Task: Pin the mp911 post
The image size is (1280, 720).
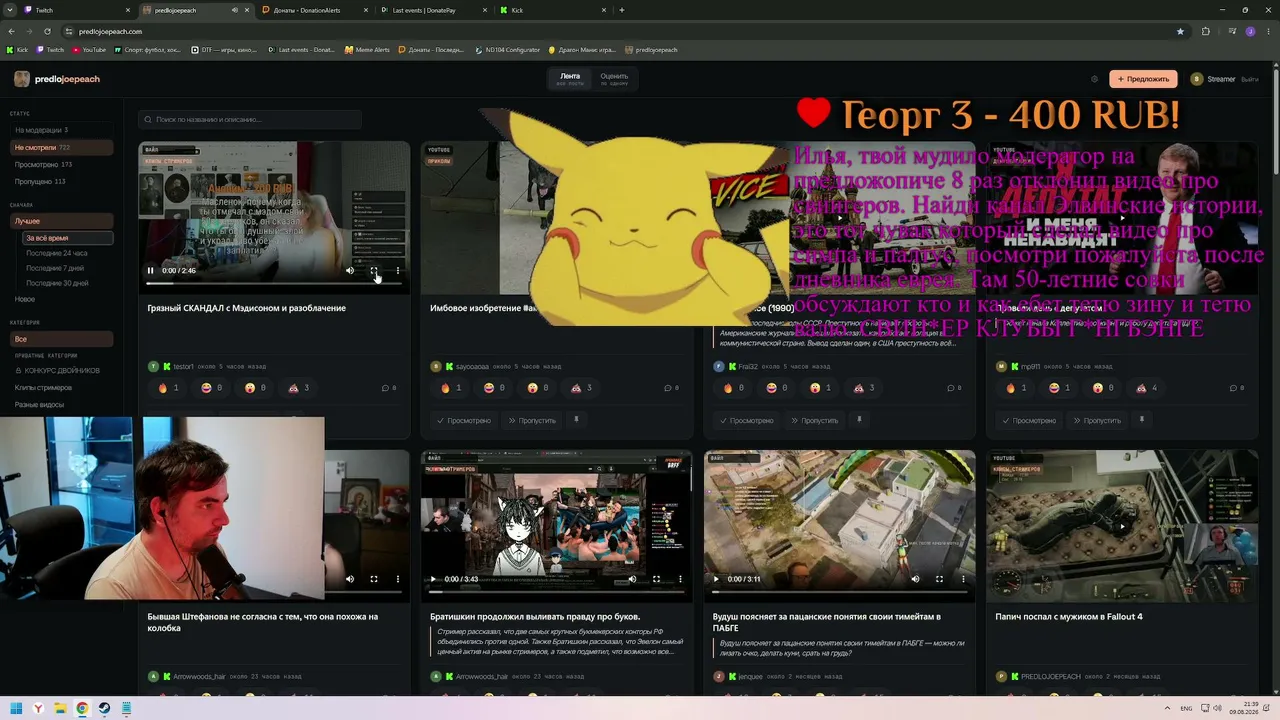Action: tap(1141, 420)
